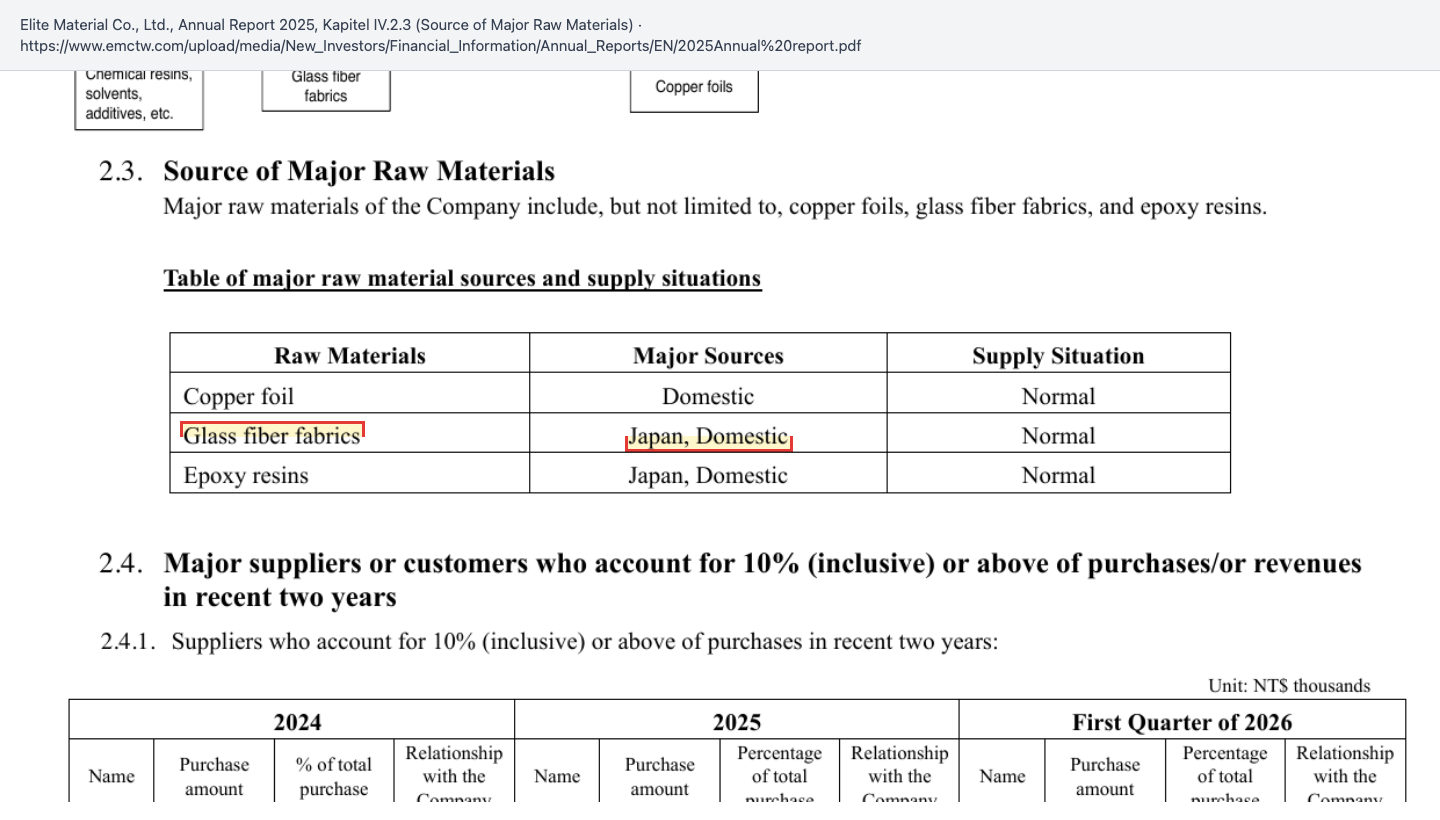The height and width of the screenshot is (820, 1440).
Task: Click the underlined "Table of major raw material sources" title
Action: coord(462,279)
